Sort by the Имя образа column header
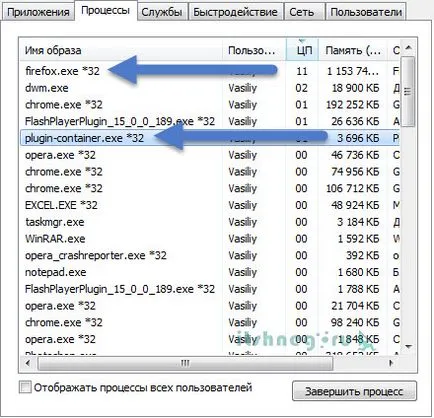Viewport: 434px width, 418px height. [121, 50]
